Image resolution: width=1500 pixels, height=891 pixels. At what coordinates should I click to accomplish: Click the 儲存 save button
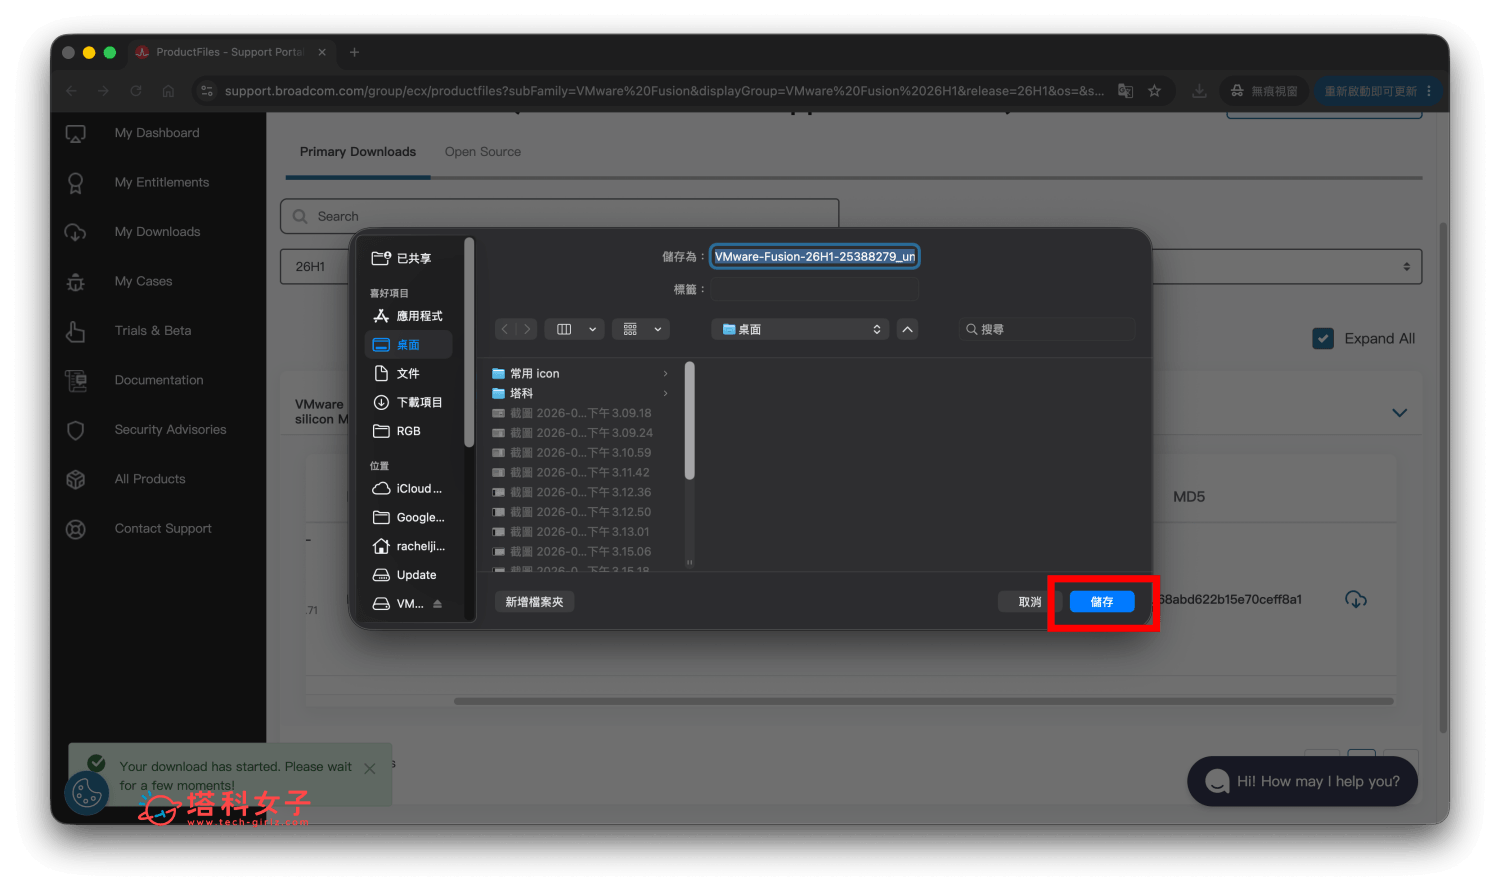point(1102,602)
